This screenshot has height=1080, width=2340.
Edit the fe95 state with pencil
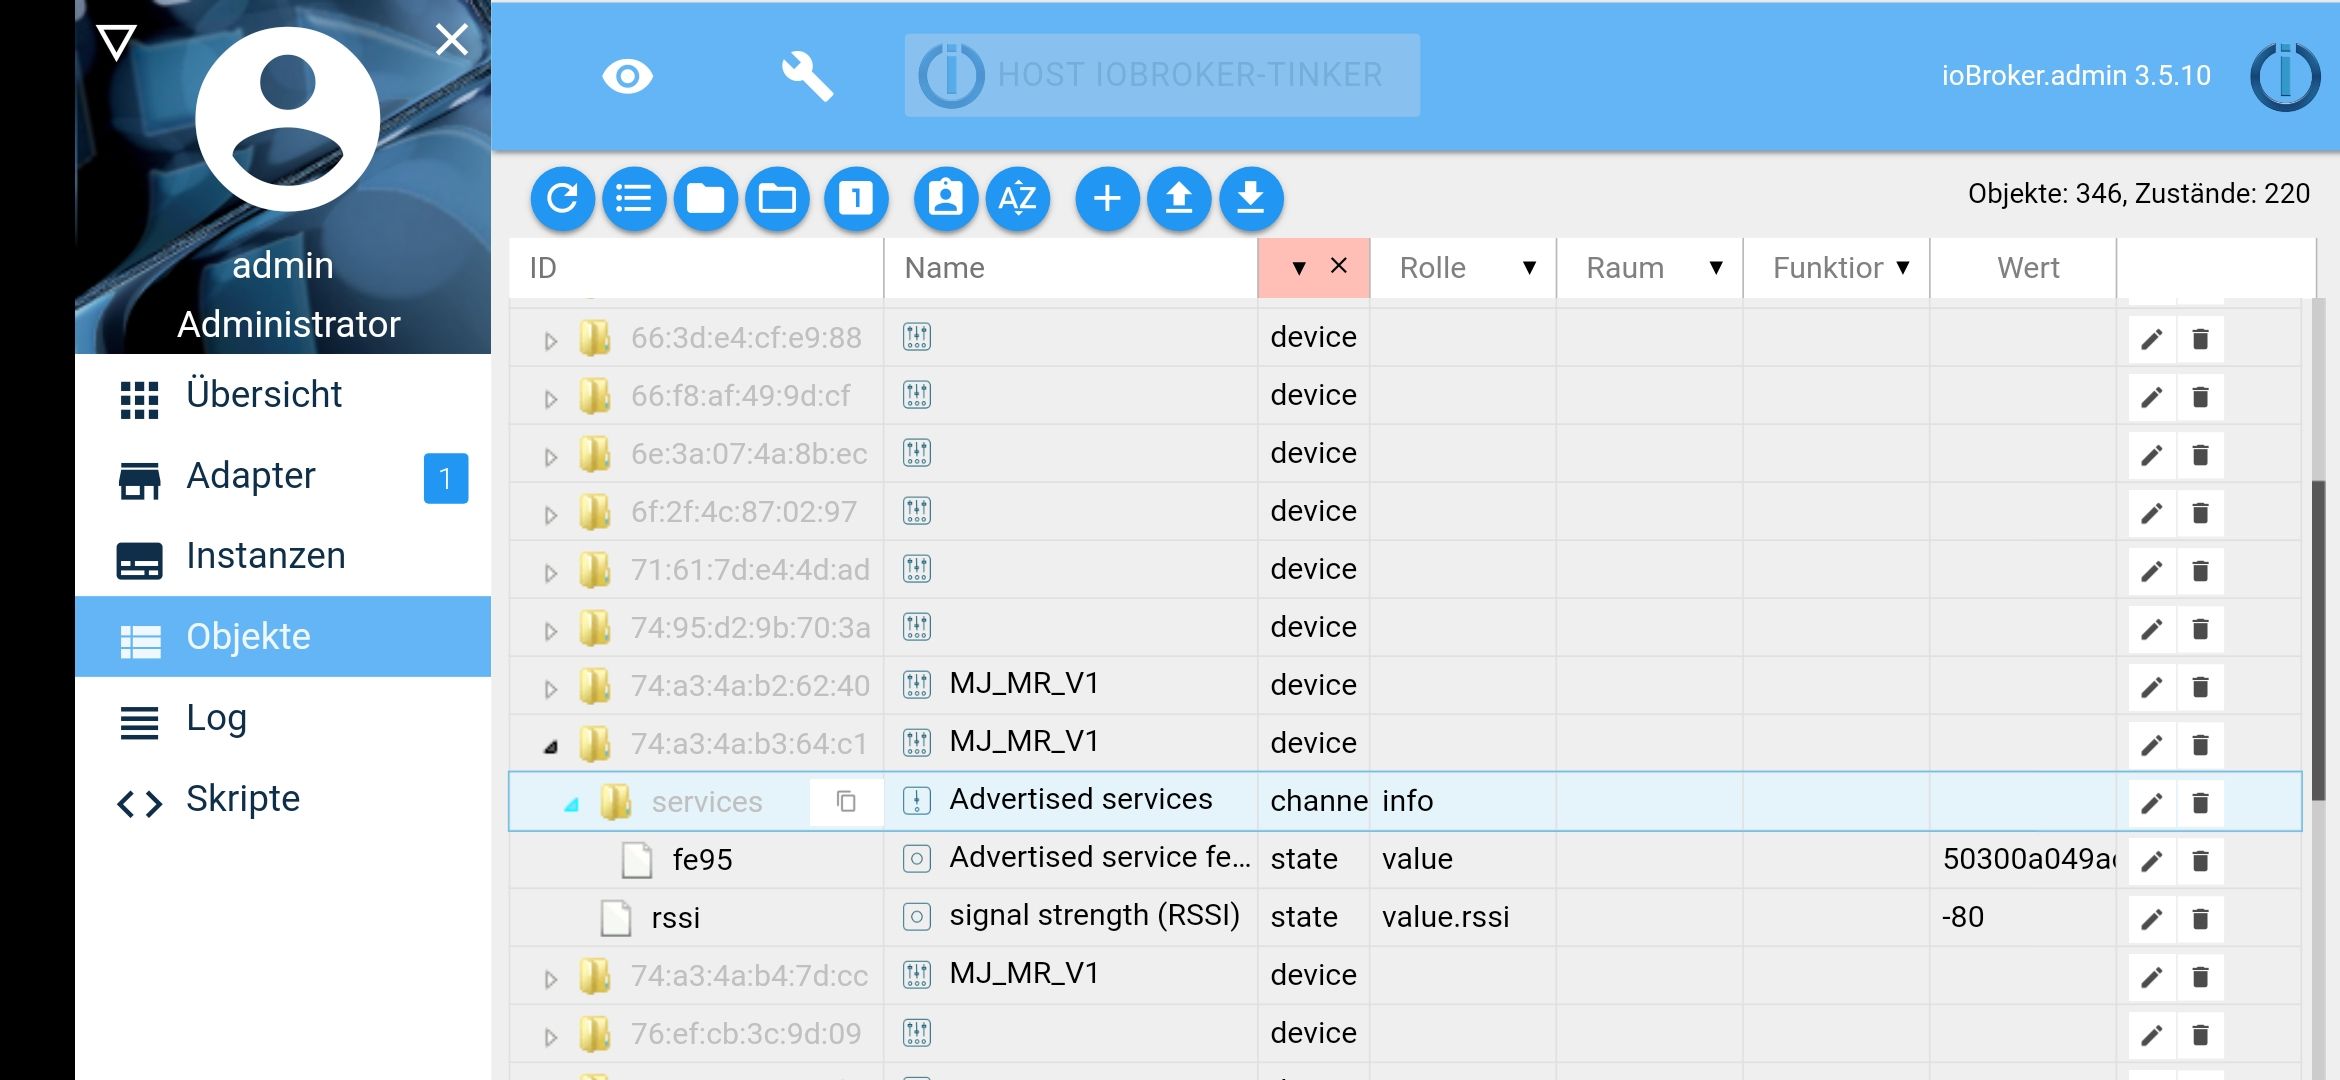[x=2151, y=860]
